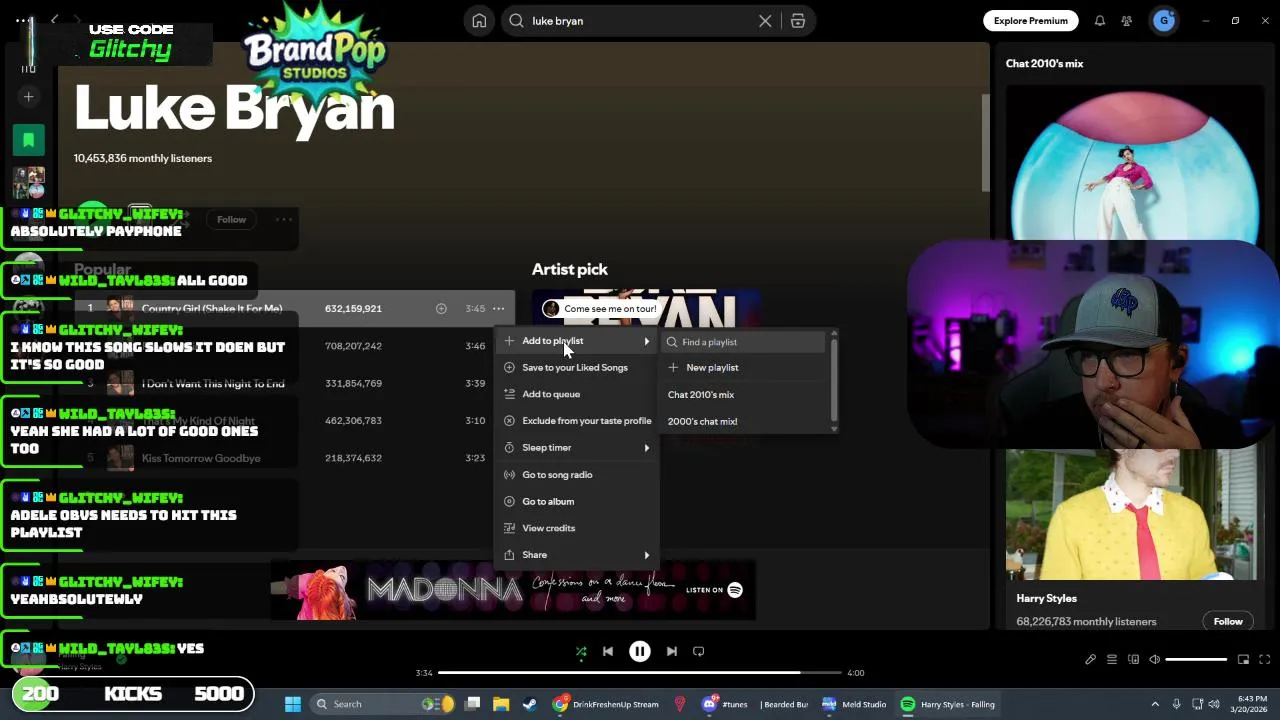Screen dimensions: 1280x720
Task: Click the search field containing luke bryan
Action: tap(640, 21)
